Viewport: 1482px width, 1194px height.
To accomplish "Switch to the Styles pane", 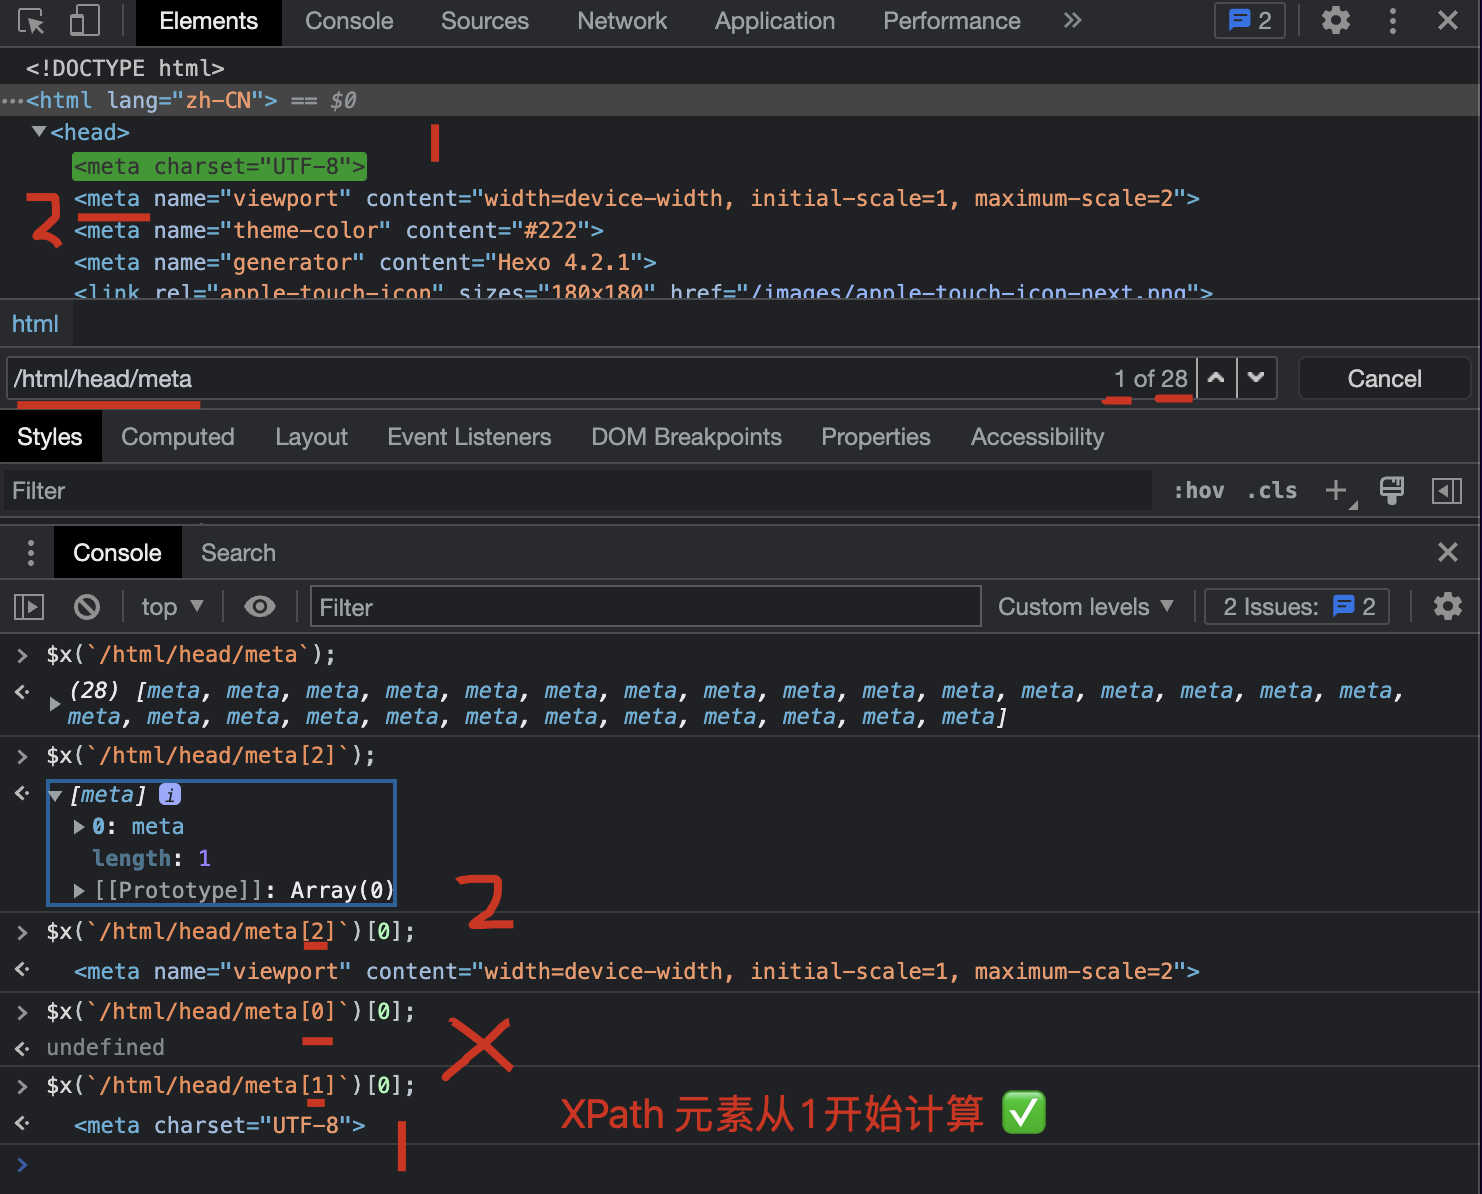I will click(x=50, y=437).
